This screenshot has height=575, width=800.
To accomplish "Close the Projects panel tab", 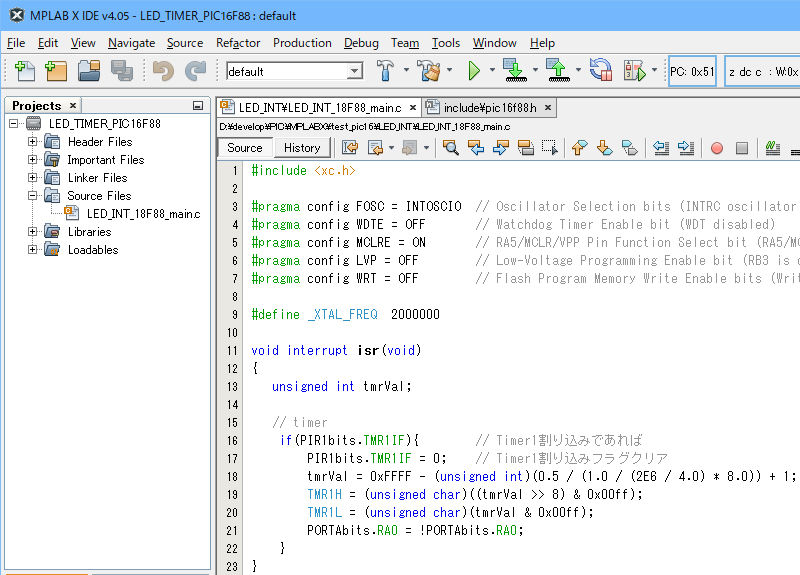I will [x=73, y=105].
